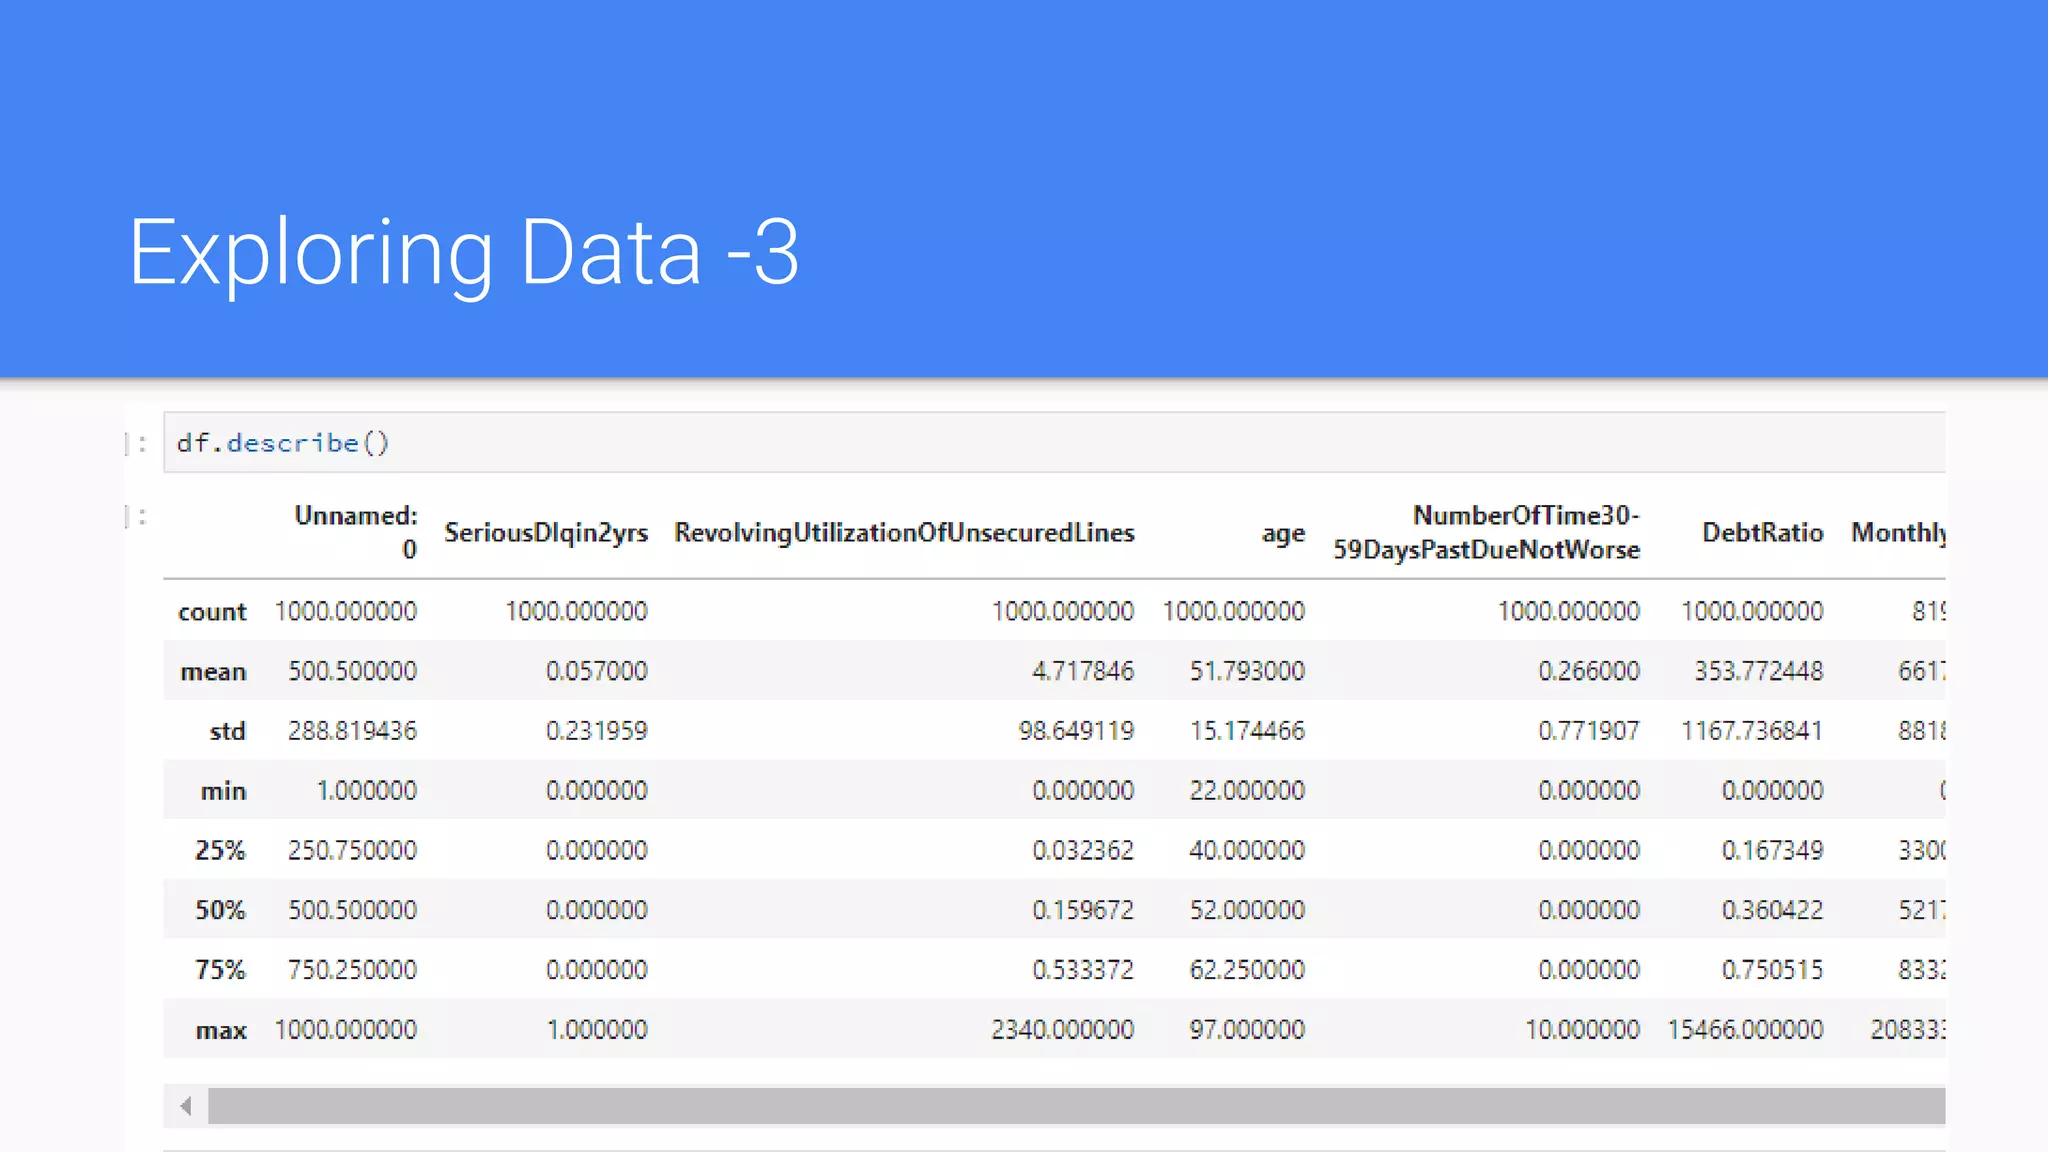Click the 'mean' row label
The height and width of the screenshot is (1152, 2048).
click(x=213, y=671)
